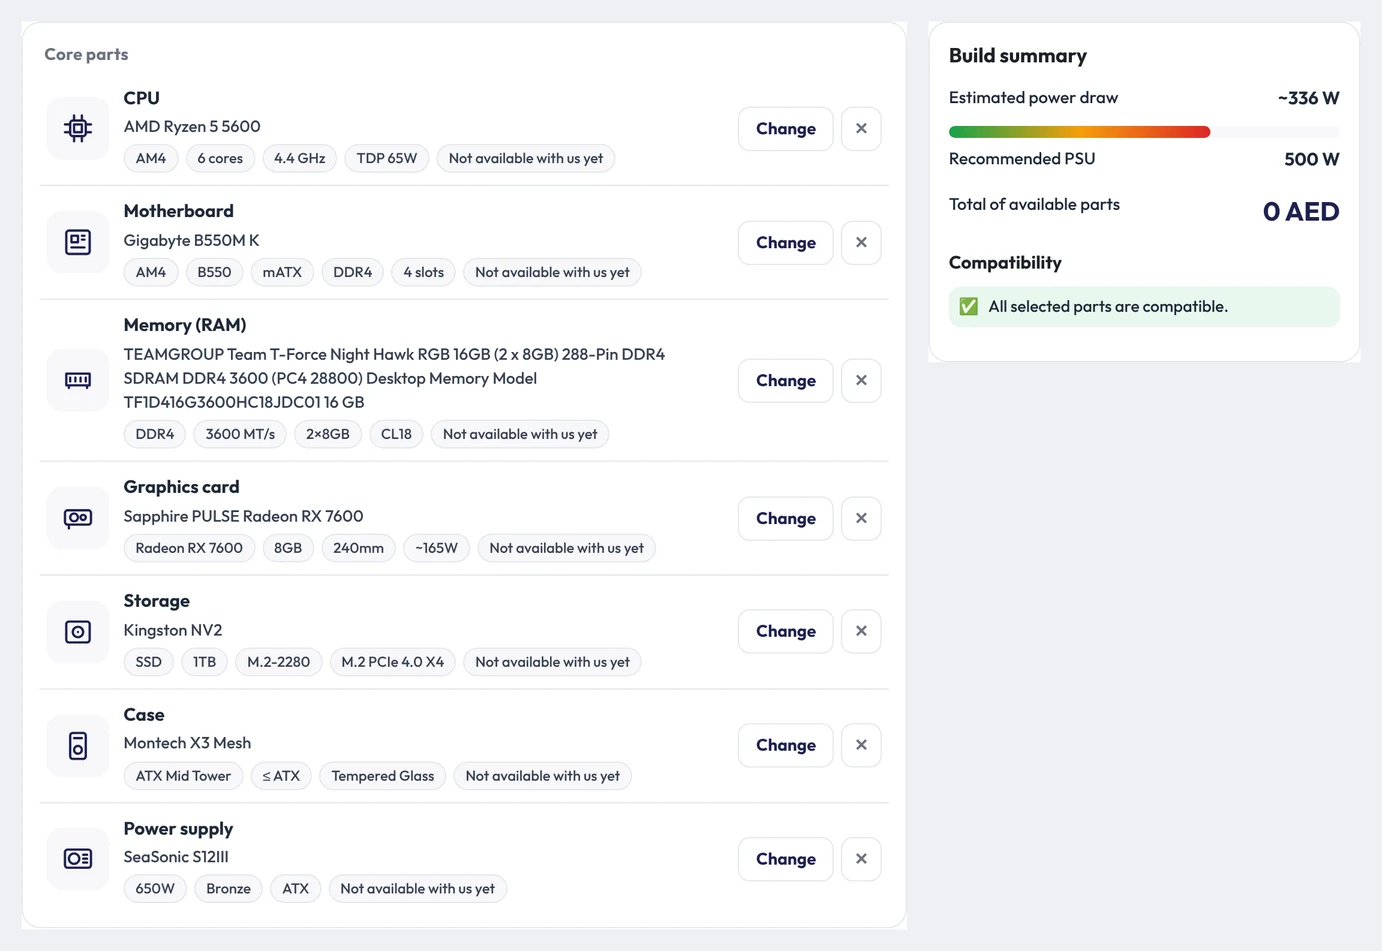Remove the Motherboard with its X button
This screenshot has width=1382, height=951.
click(861, 243)
